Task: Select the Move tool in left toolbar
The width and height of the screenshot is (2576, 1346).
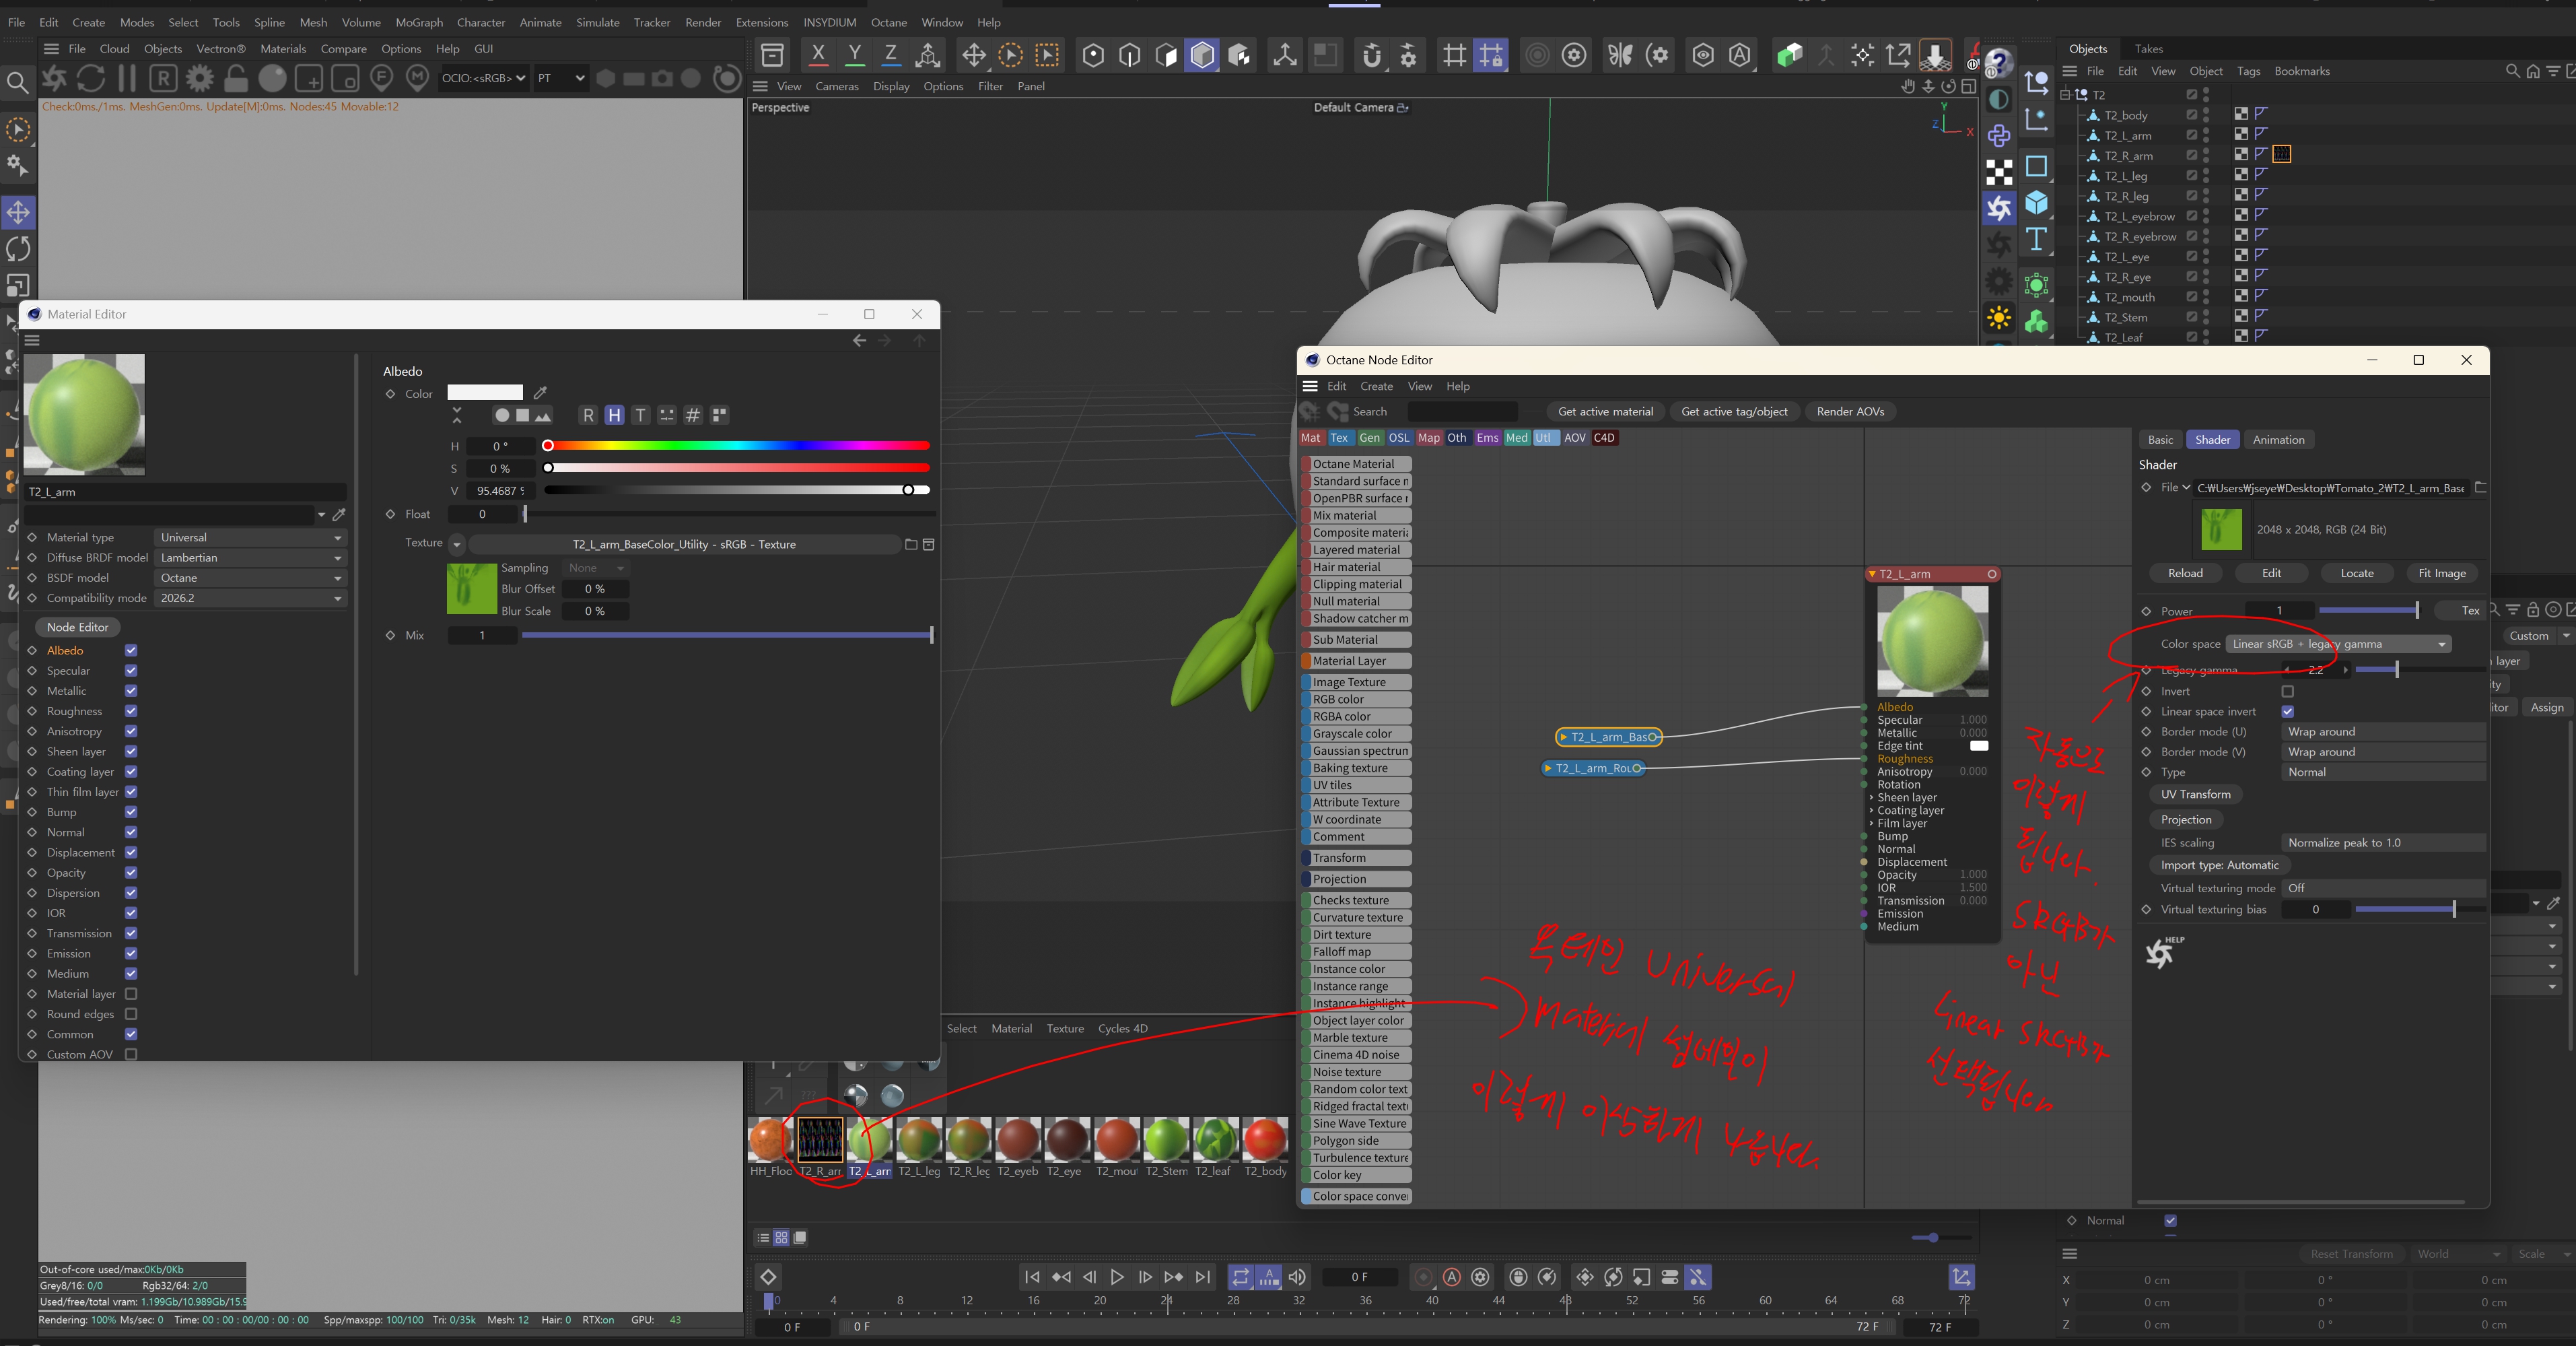Action: [x=18, y=212]
